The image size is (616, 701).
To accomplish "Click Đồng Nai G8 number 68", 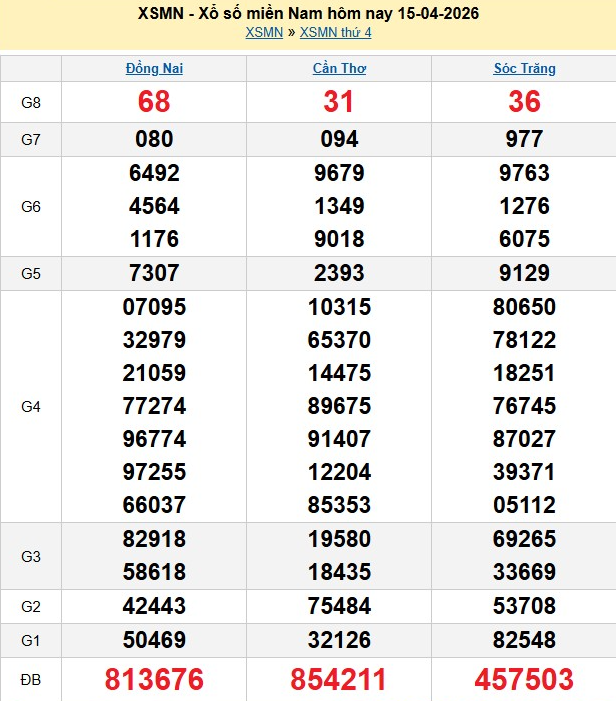I will (x=154, y=102).
